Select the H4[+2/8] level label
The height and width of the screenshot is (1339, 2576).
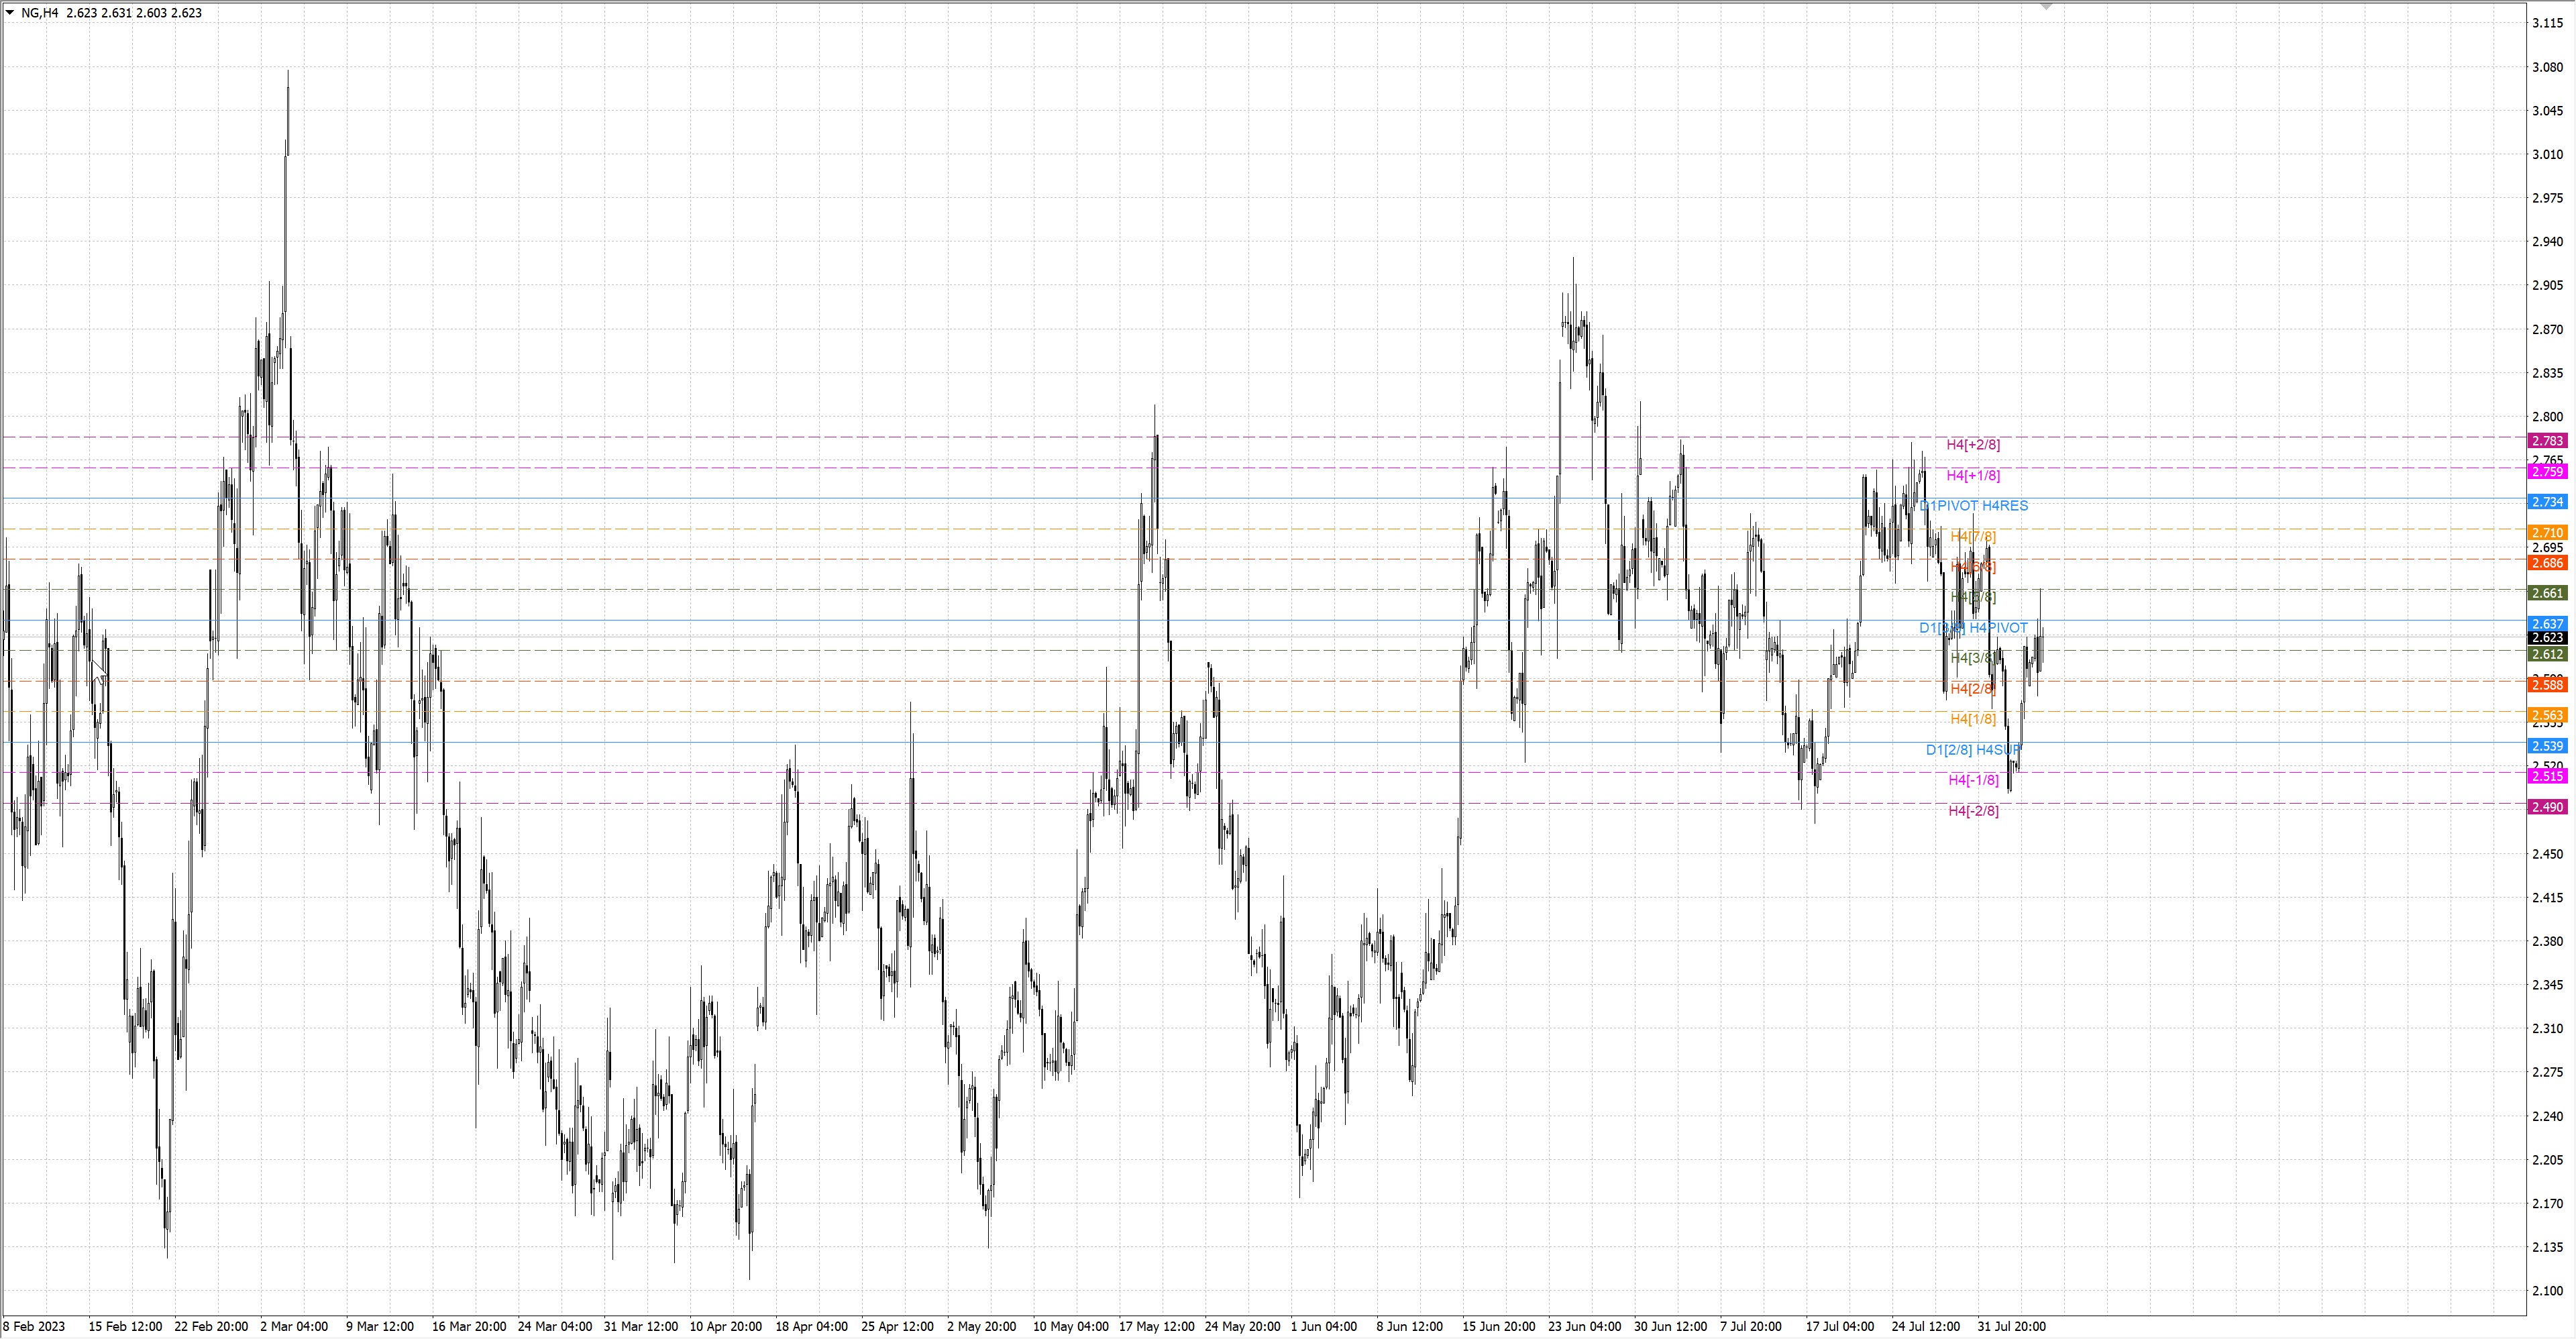pyautogui.click(x=1973, y=445)
